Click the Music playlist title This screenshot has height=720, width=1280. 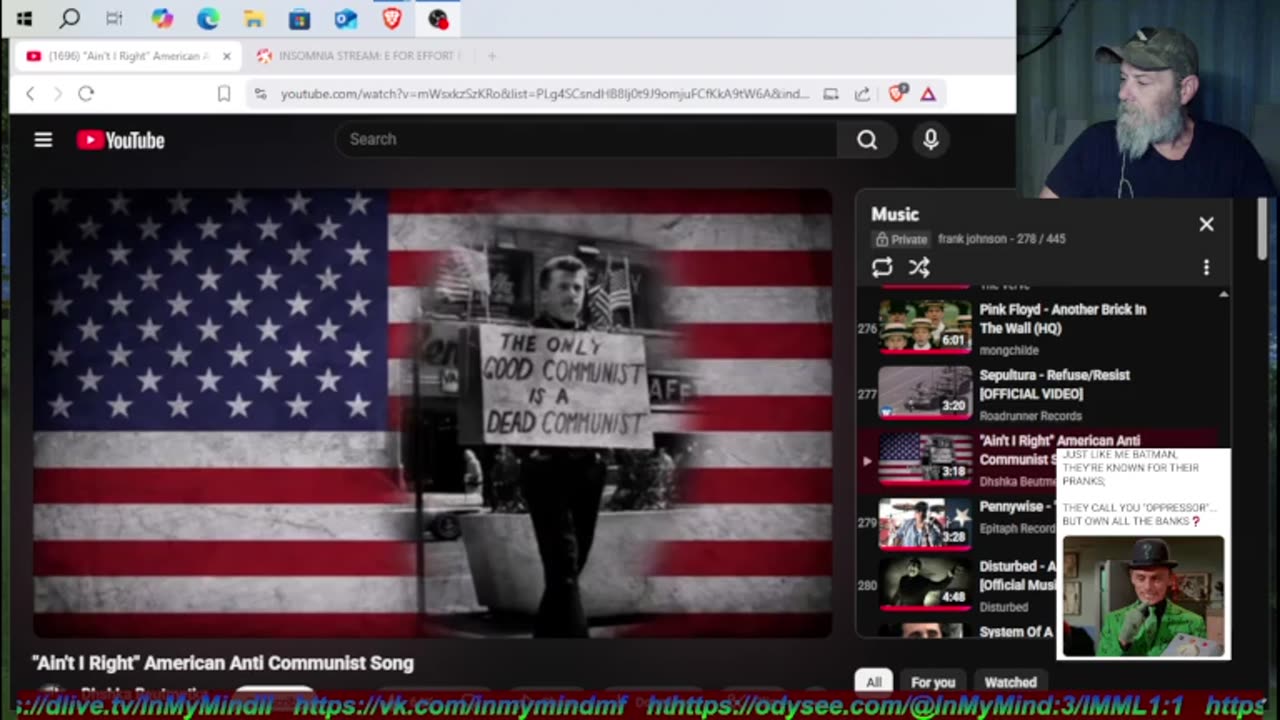[895, 214]
